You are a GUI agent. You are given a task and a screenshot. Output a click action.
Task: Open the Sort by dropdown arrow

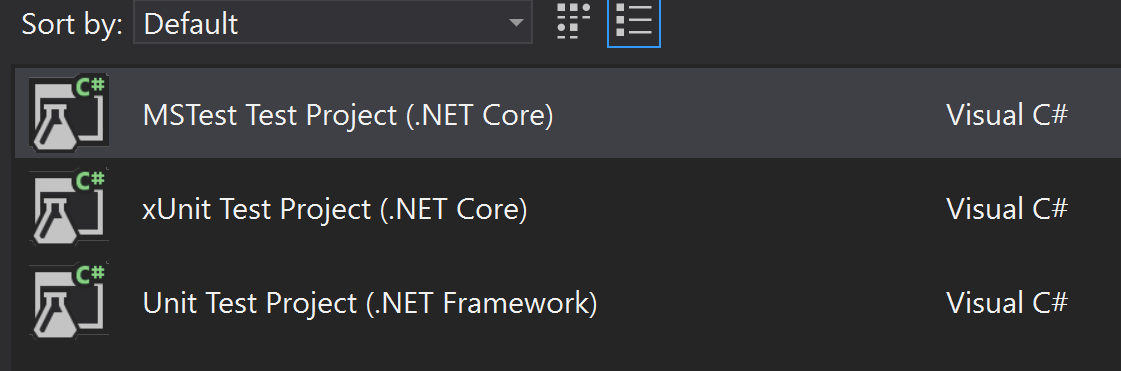(x=515, y=22)
